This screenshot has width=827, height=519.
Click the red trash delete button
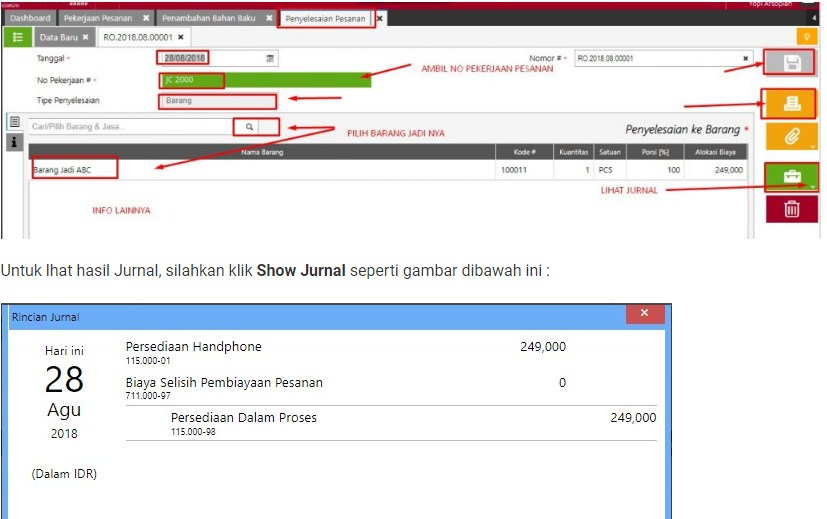tap(791, 209)
